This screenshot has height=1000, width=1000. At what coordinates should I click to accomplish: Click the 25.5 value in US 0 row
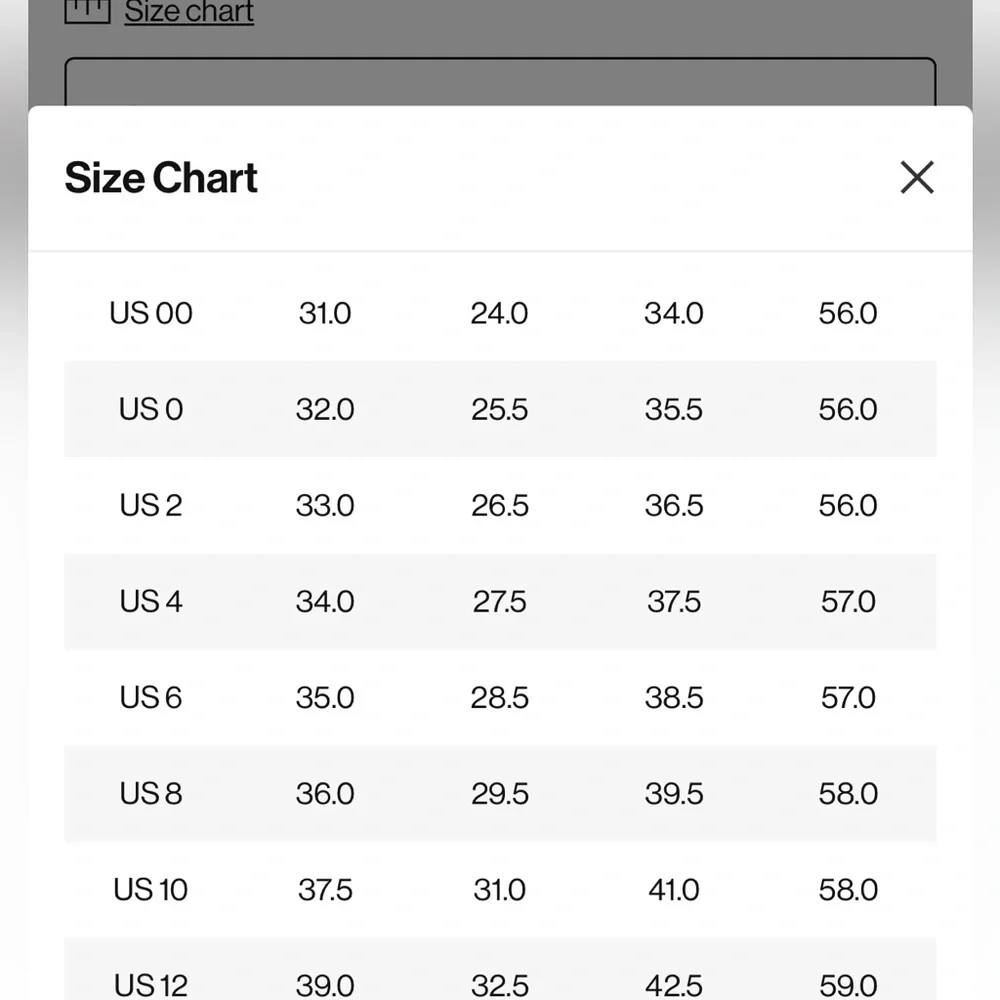click(499, 409)
